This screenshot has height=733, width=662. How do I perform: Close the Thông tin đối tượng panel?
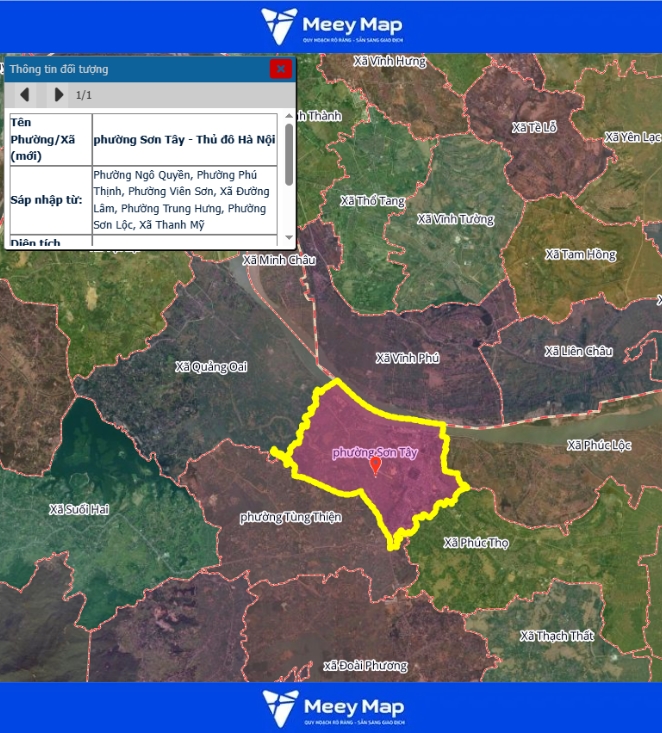281,69
